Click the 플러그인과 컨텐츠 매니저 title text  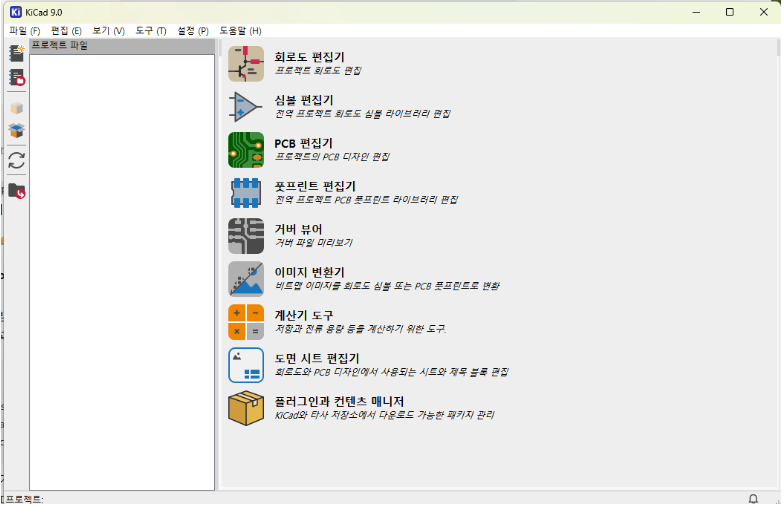(x=339, y=401)
